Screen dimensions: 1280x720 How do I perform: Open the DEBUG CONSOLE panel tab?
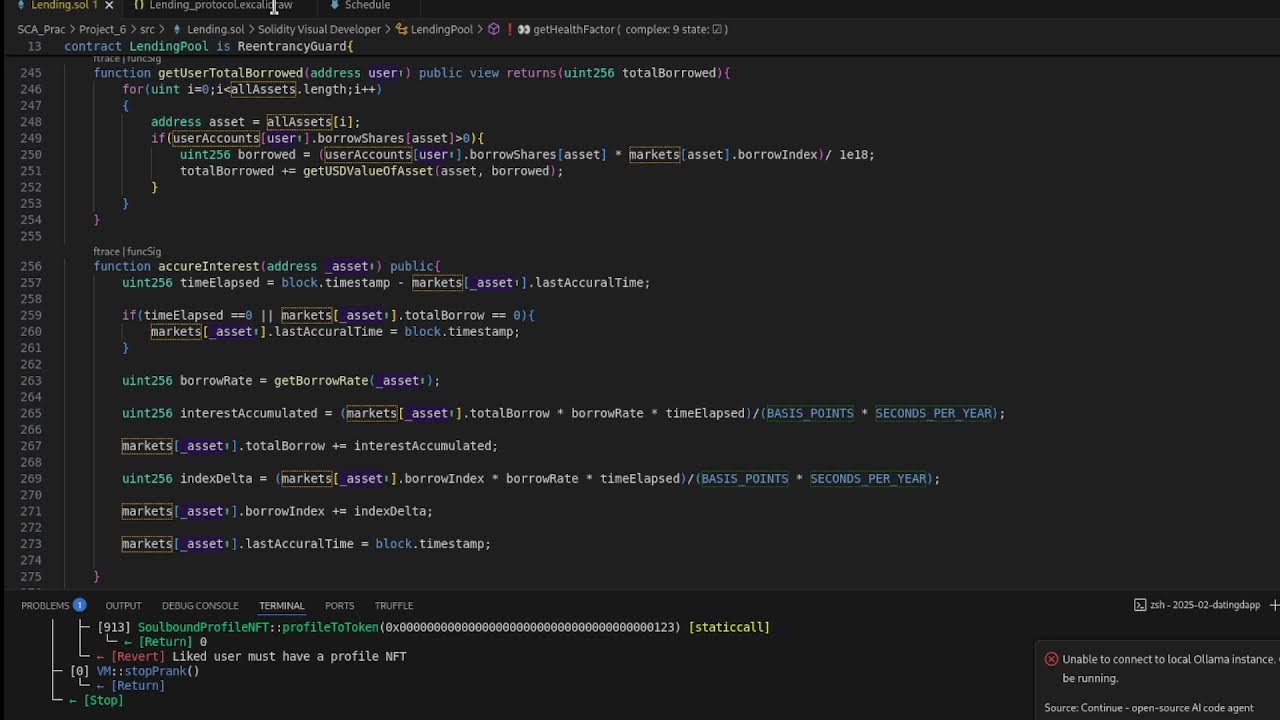(200, 605)
